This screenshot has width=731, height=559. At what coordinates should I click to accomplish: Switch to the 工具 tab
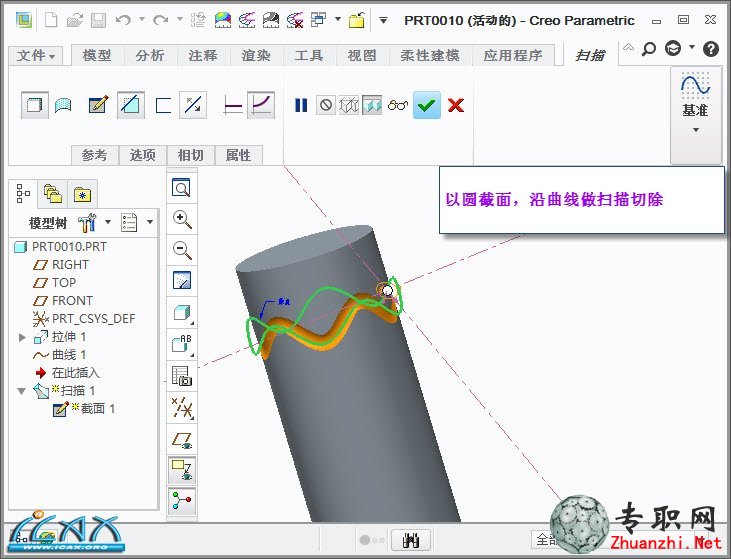309,55
